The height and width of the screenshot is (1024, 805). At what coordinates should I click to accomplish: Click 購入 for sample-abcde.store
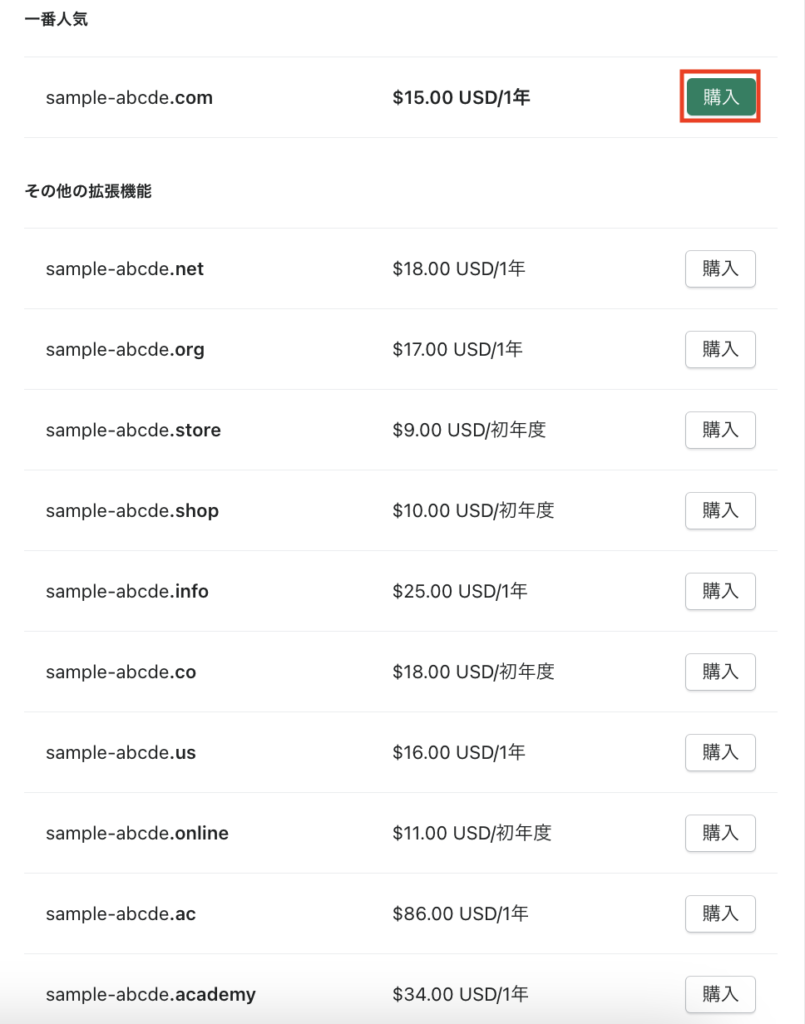(720, 430)
